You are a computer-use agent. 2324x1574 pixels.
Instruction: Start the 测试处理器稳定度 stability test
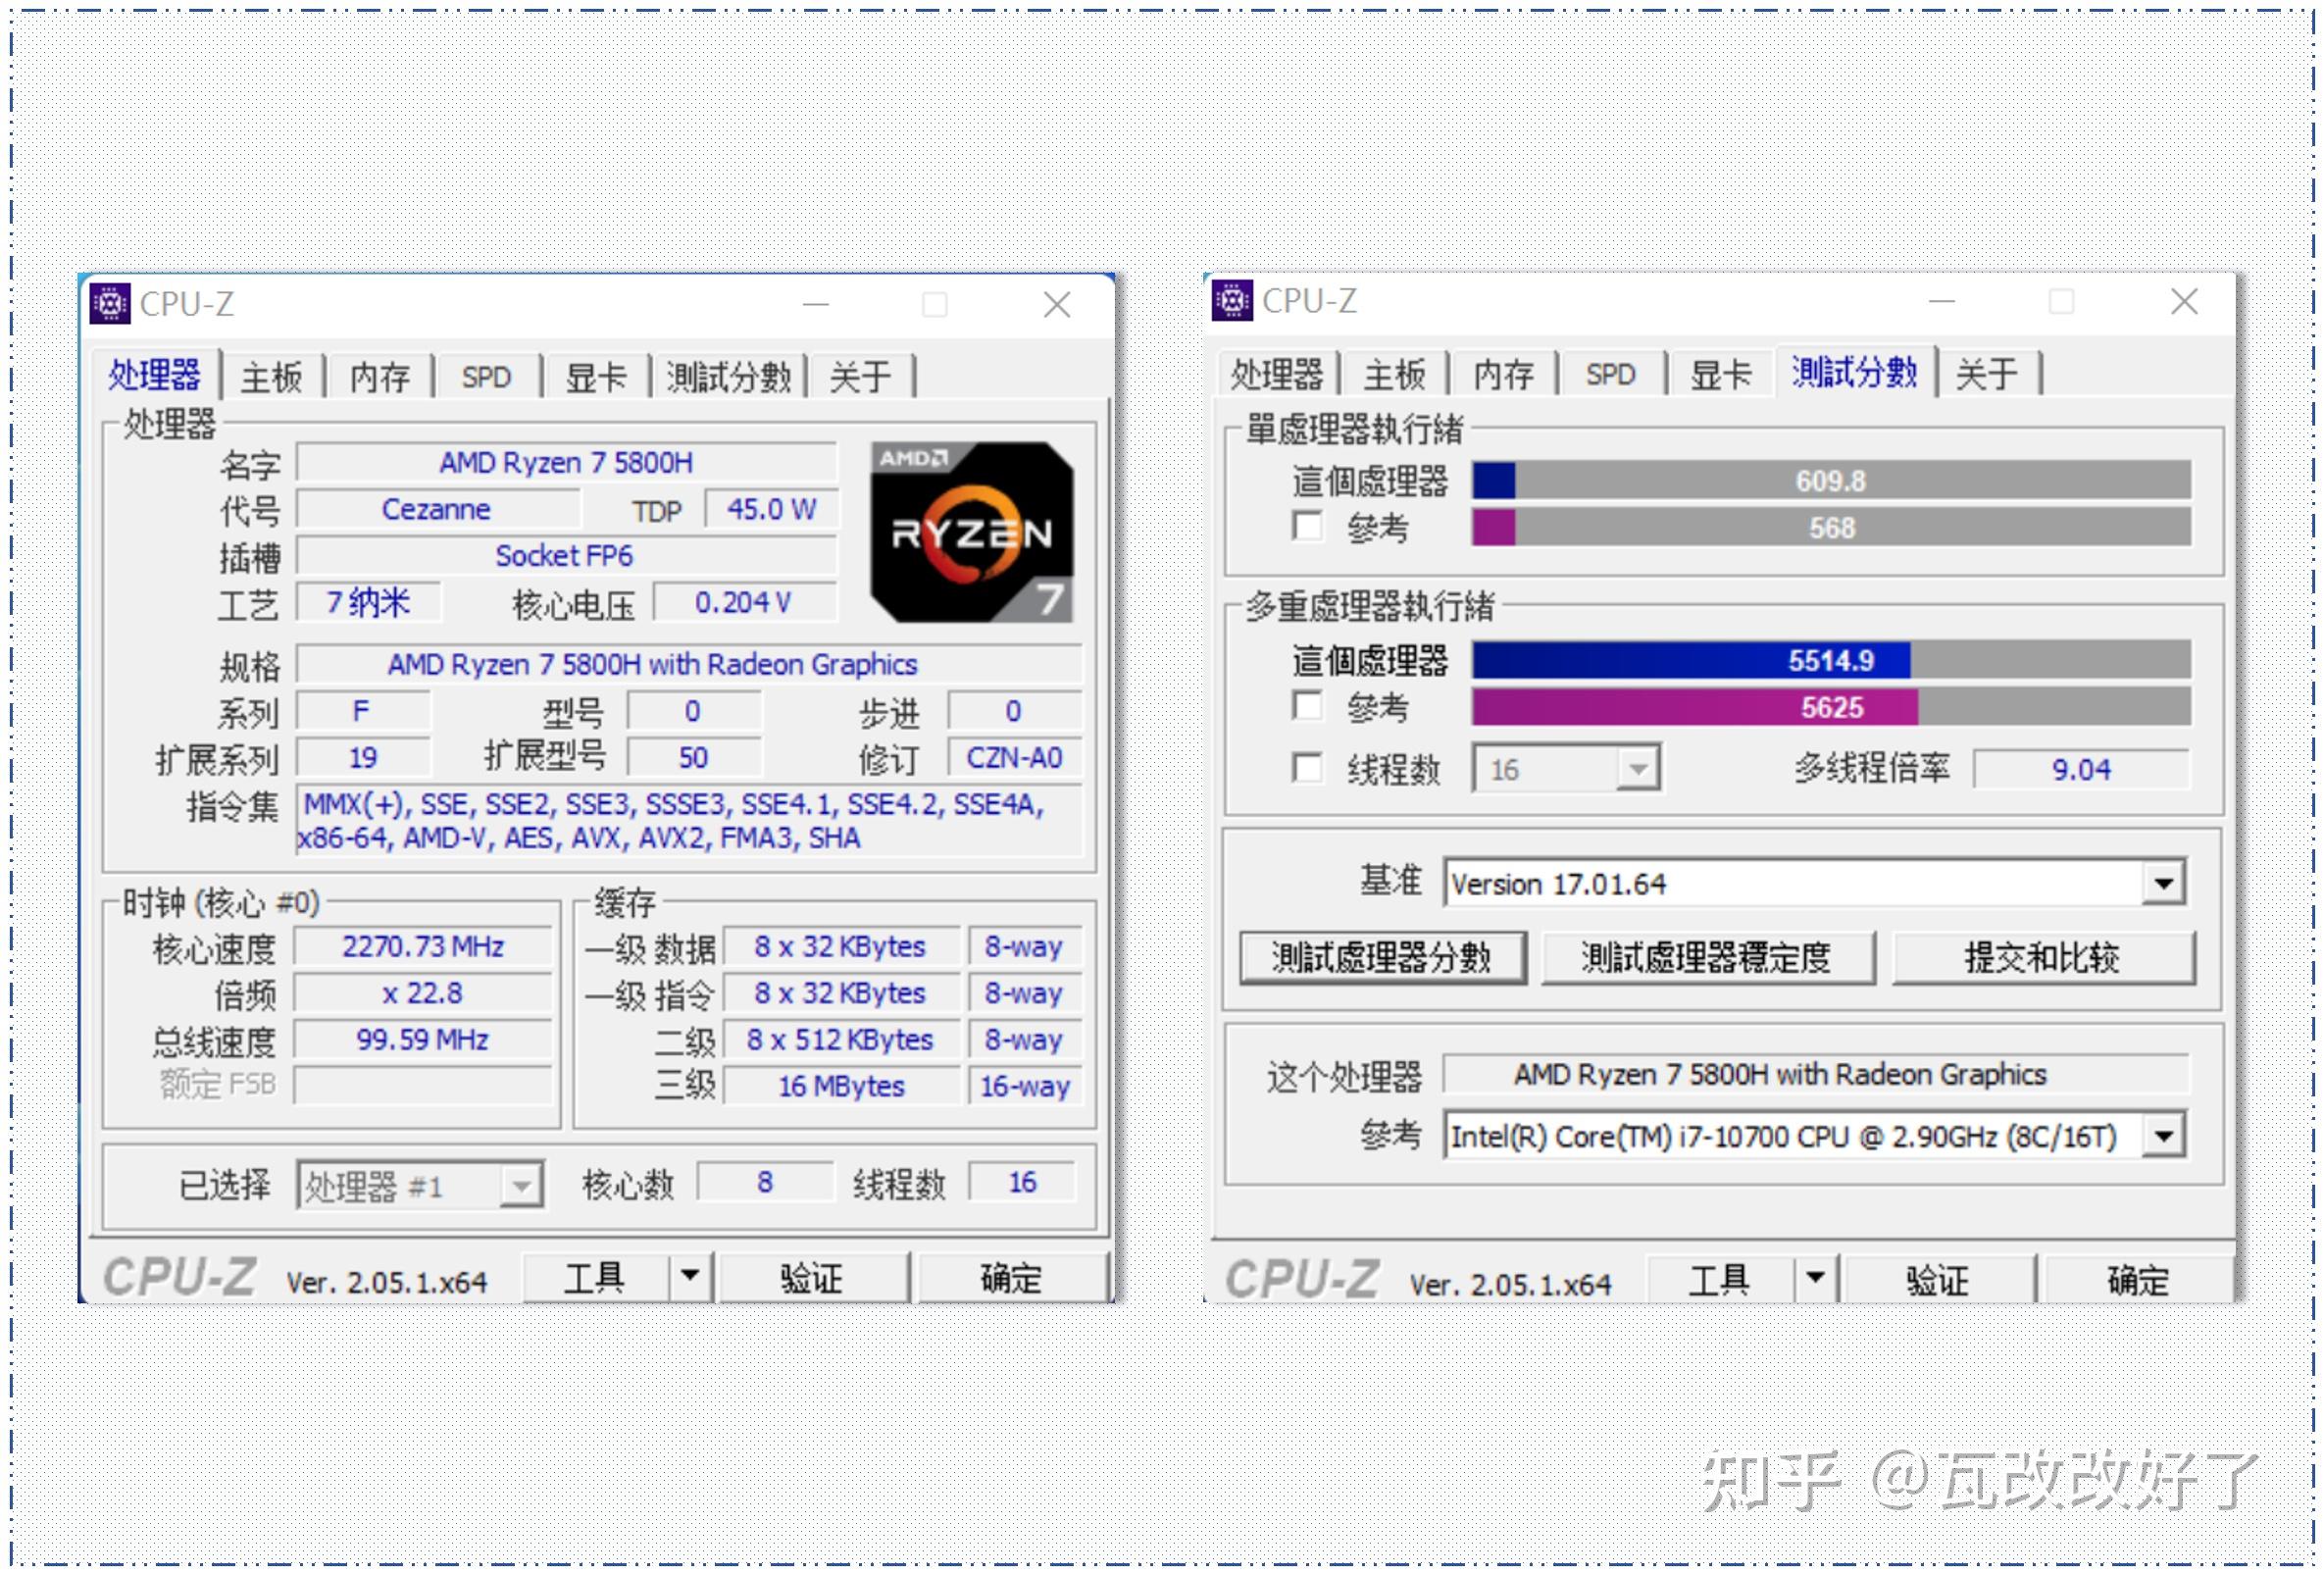[x=1706, y=957]
